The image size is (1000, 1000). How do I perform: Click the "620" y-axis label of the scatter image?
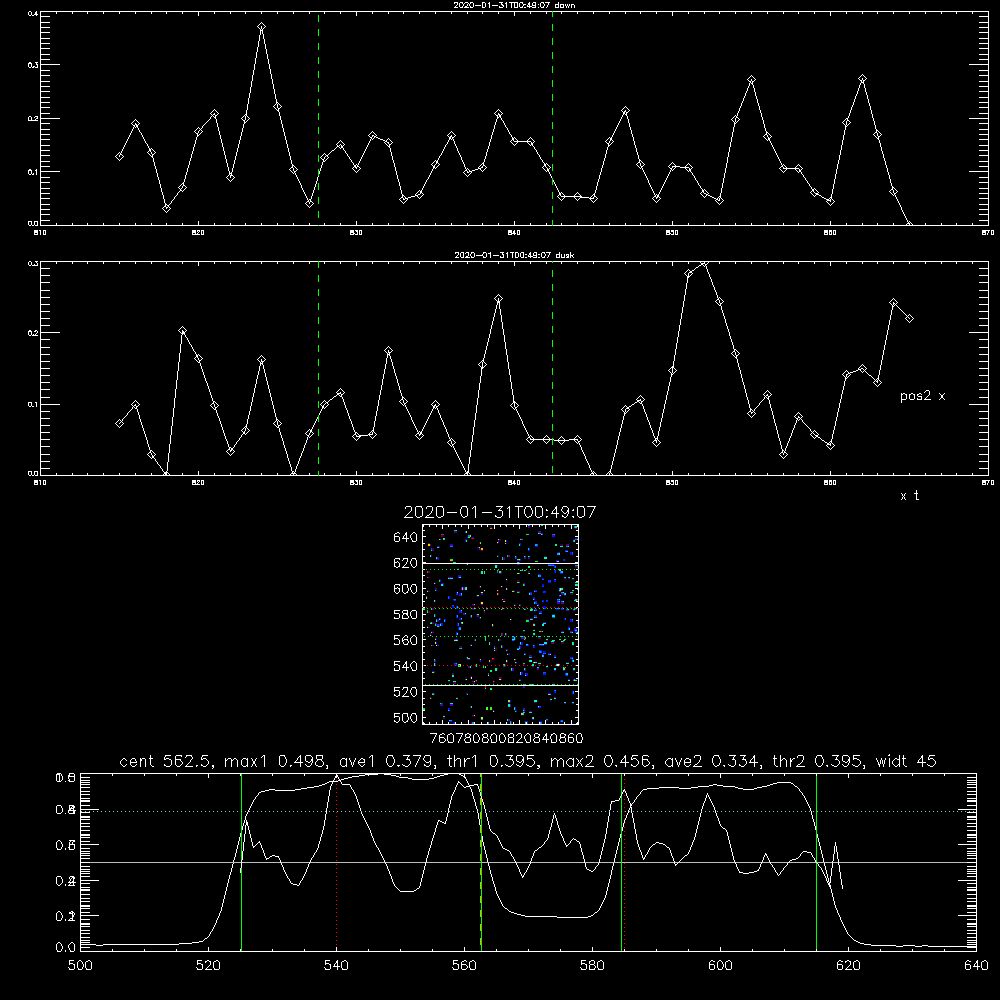point(406,563)
